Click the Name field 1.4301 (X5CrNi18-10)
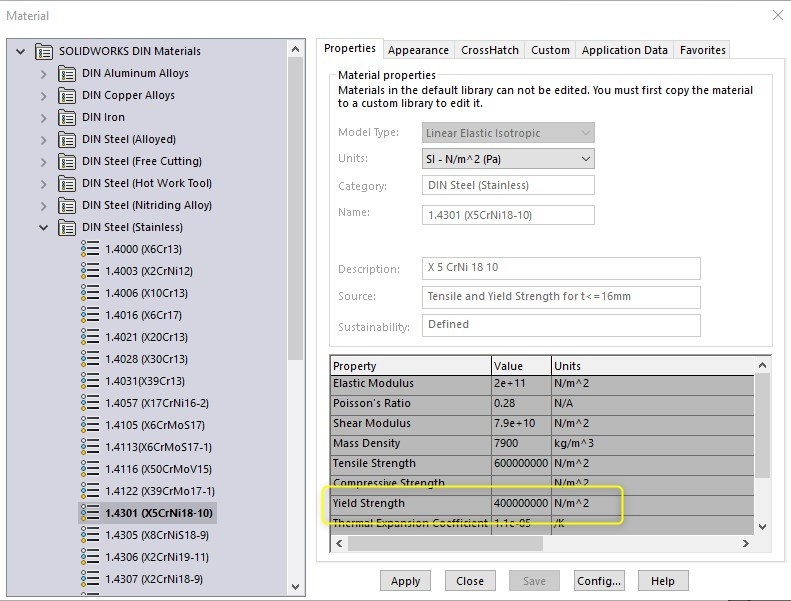The image size is (791, 601). [508, 215]
